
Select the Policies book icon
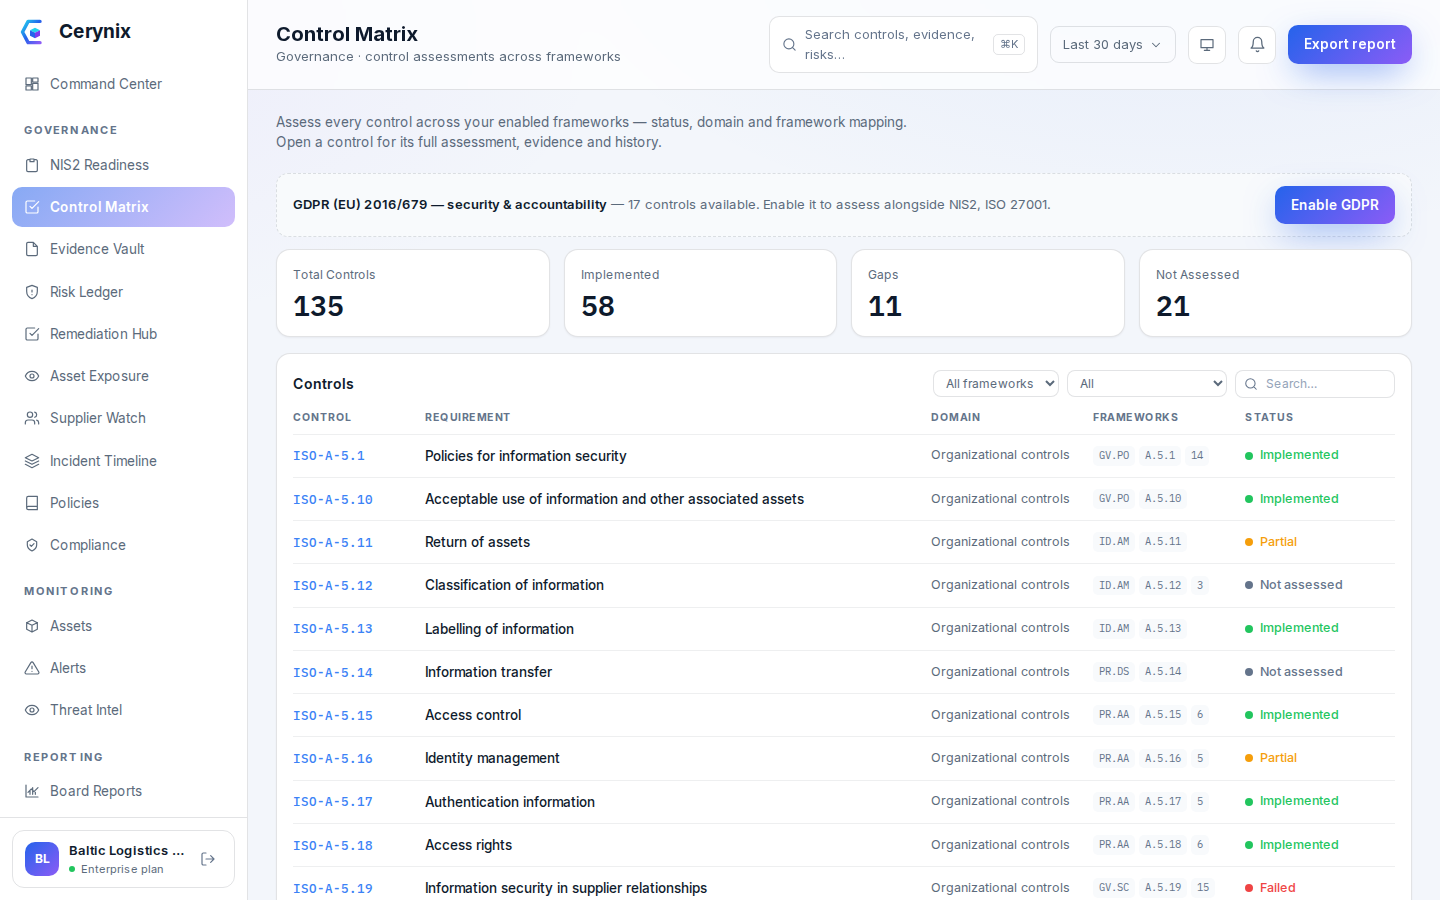tap(32, 503)
